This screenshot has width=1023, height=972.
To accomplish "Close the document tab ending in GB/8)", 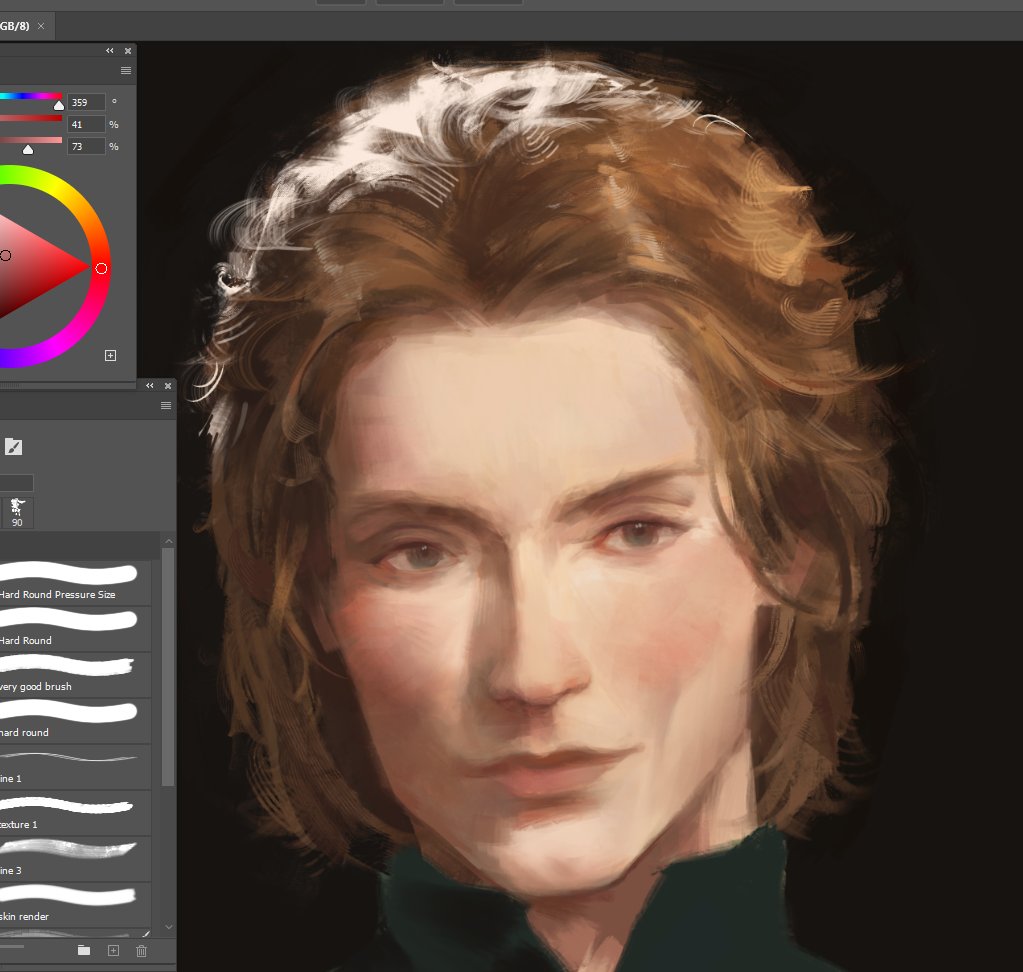I will pos(41,26).
